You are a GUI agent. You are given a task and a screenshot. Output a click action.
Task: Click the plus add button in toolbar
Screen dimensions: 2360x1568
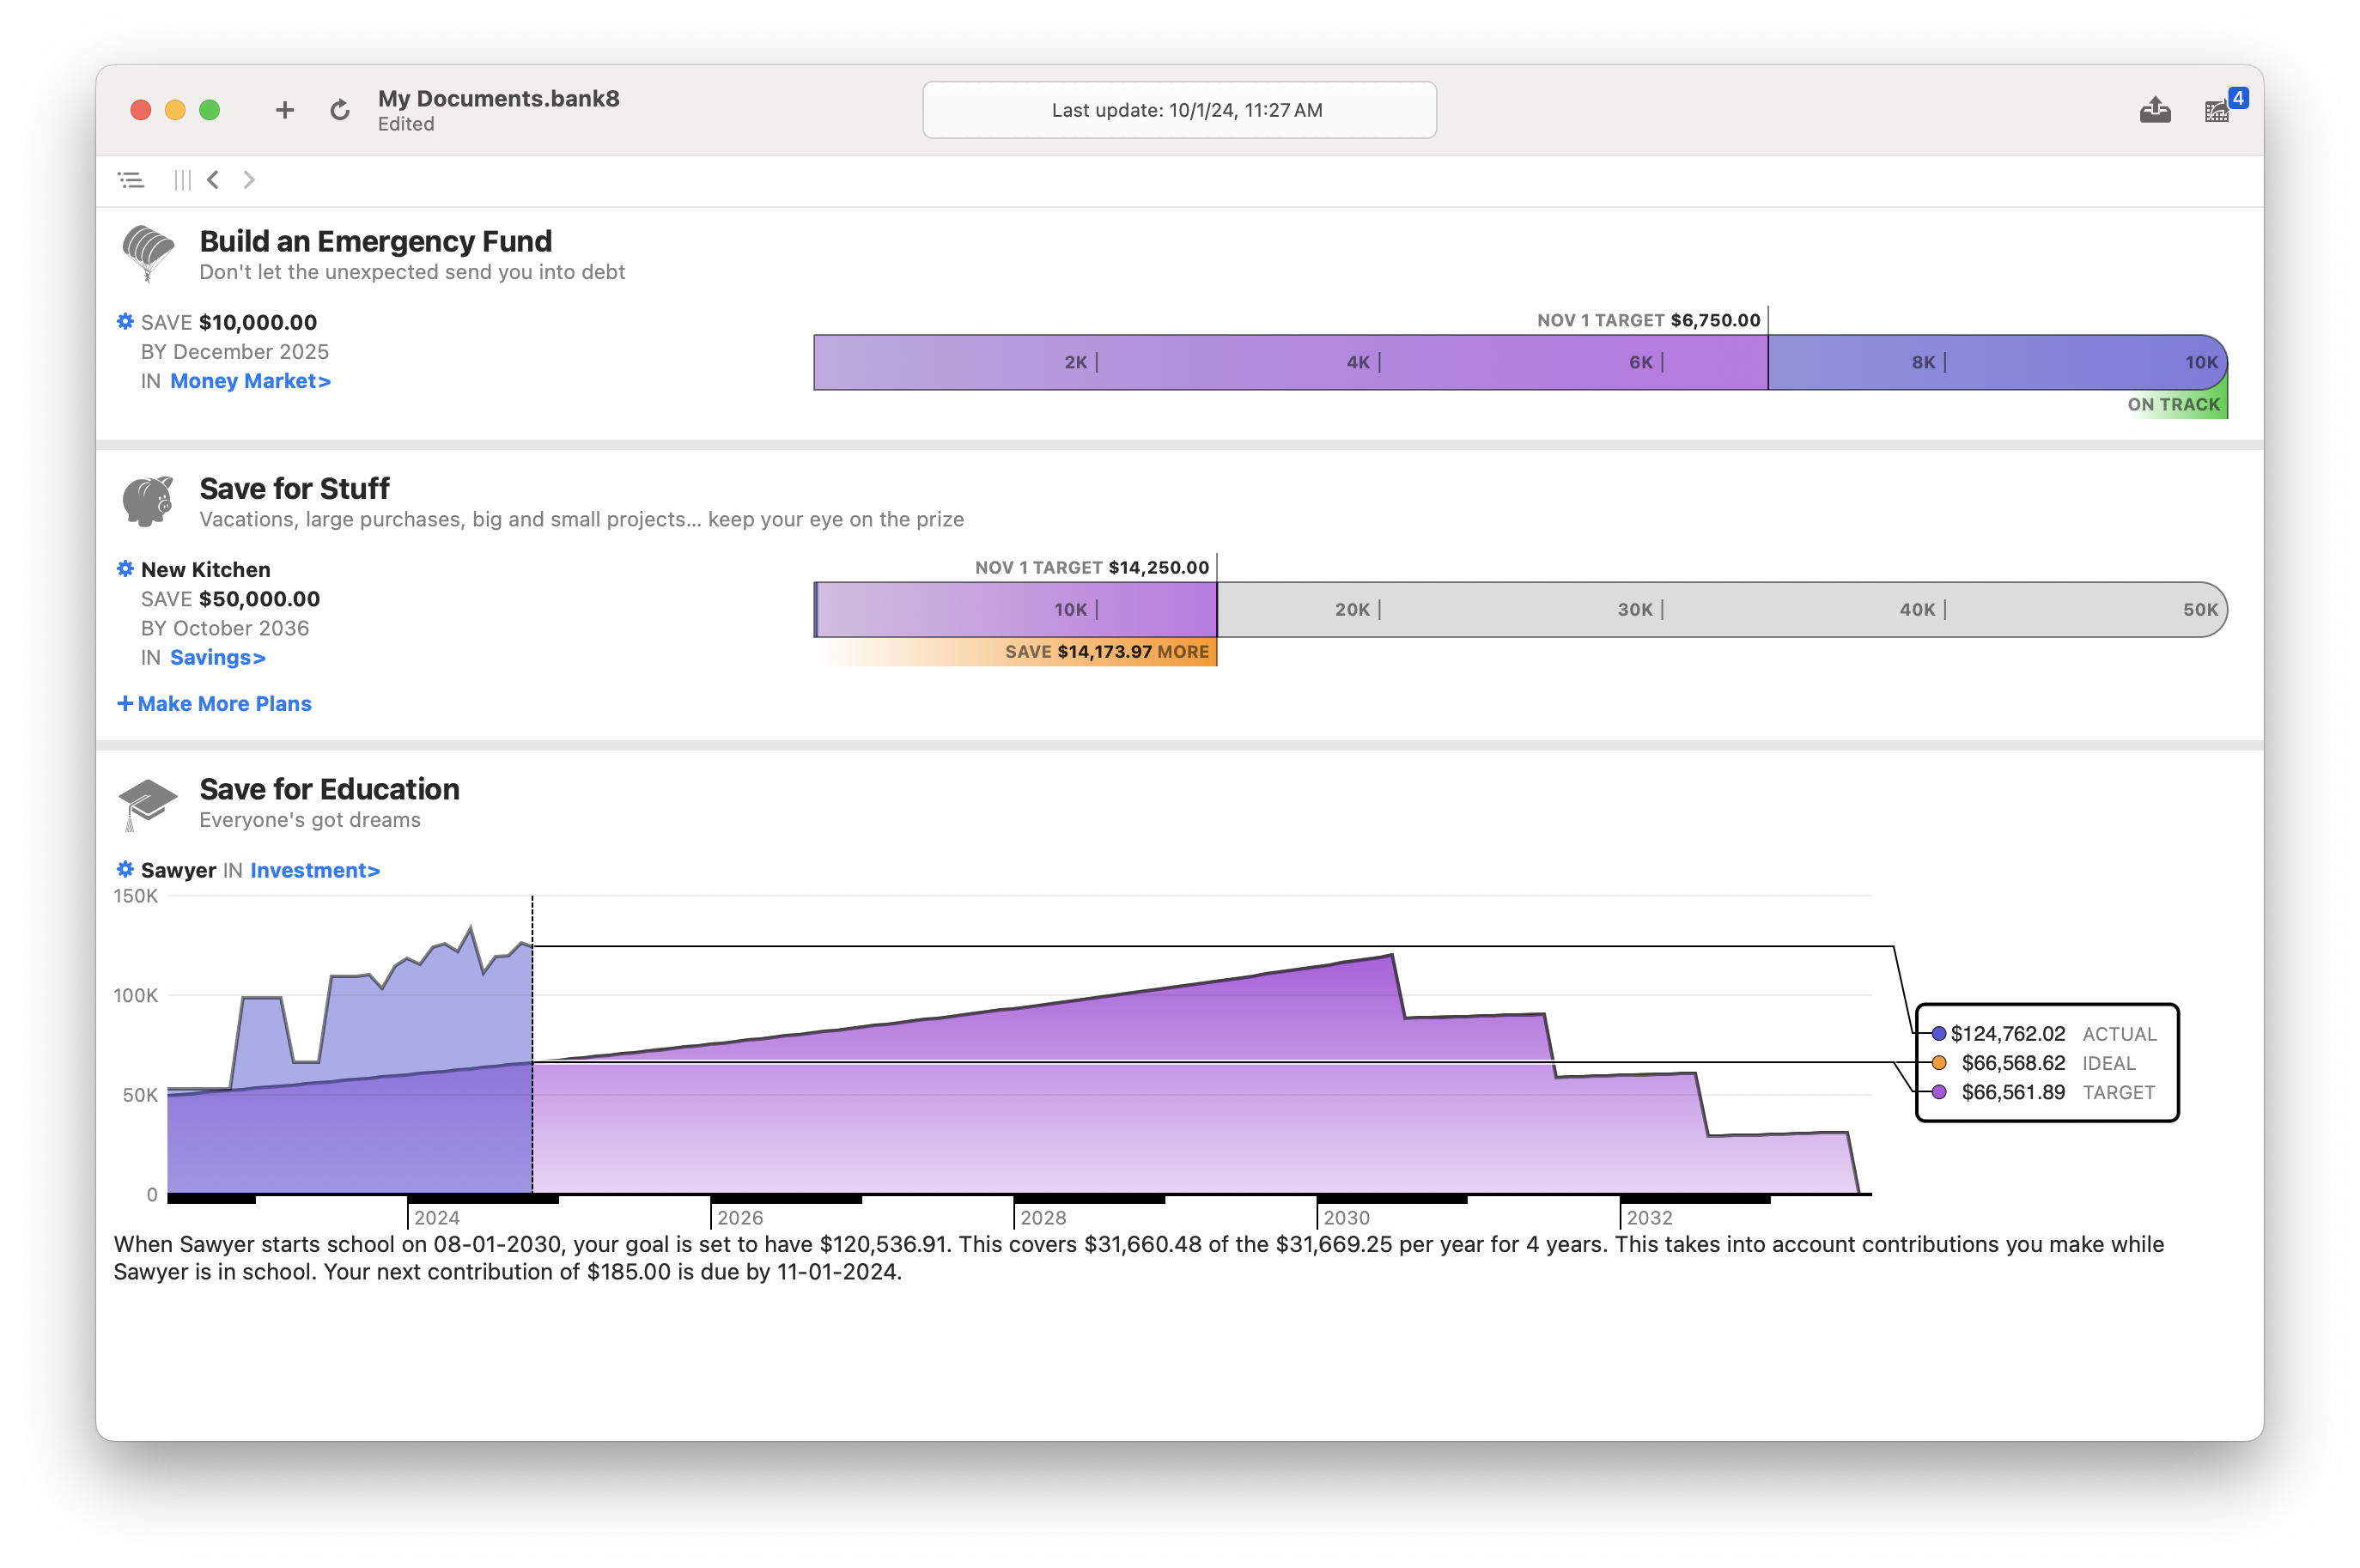pos(285,110)
